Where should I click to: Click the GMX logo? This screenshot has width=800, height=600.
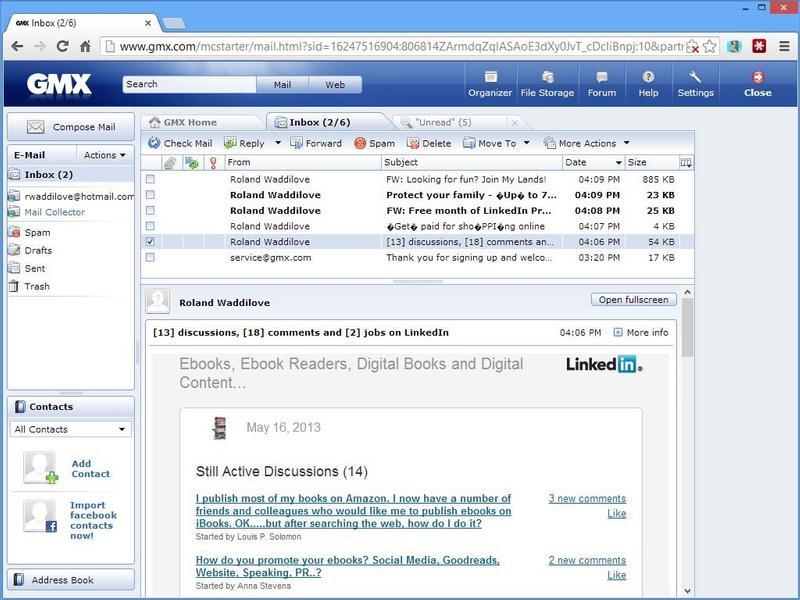59,84
